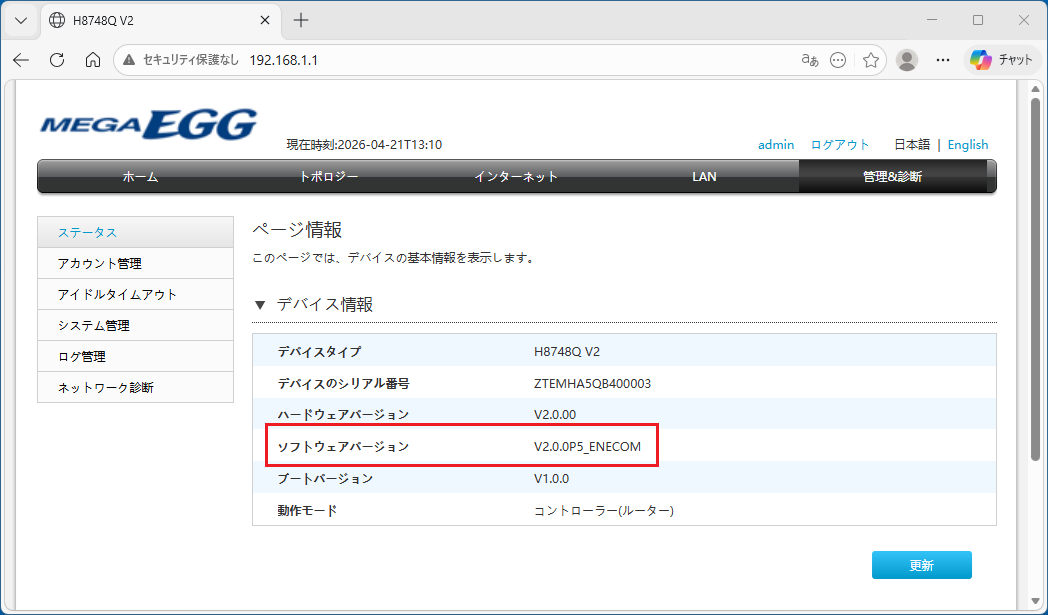Open the LAN menu tab
The width and height of the screenshot is (1048, 615).
click(704, 176)
